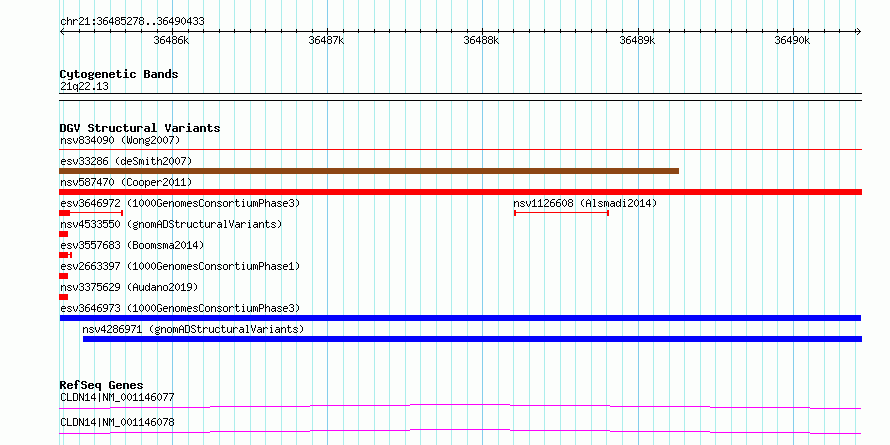This screenshot has width=890, height=445.
Task: Click the magenta CLDN14 NM_001146078 transcript line
Action: [x=460, y=431]
